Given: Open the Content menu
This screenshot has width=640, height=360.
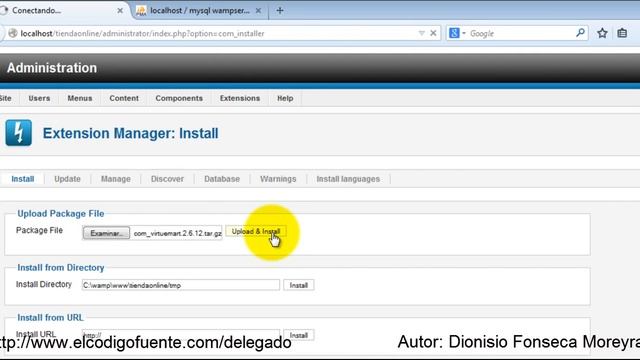Looking at the screenshot, I should click(x=124, y=98).
